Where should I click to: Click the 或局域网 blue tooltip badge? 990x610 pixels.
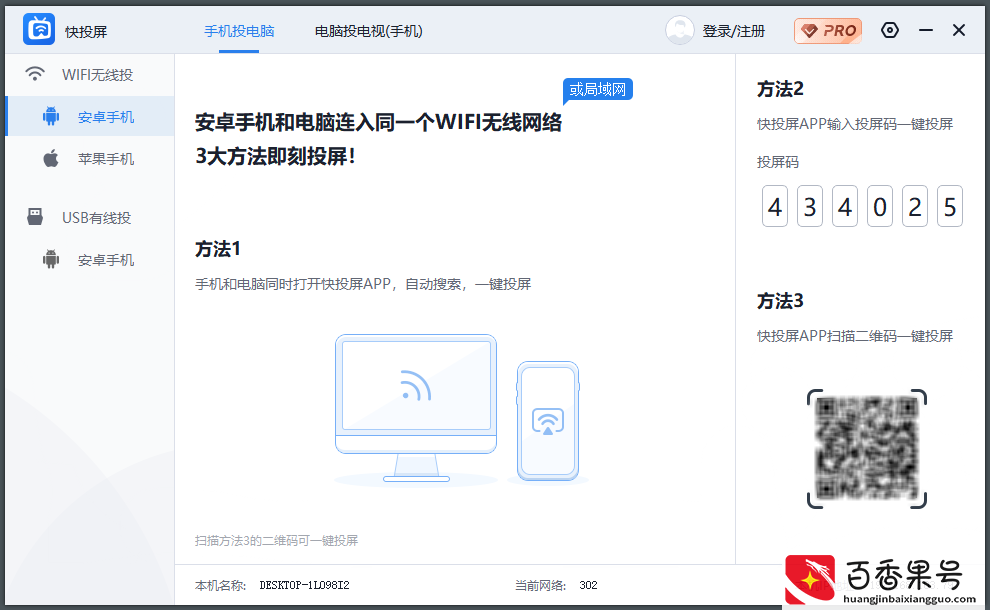(x=597, y=90)
